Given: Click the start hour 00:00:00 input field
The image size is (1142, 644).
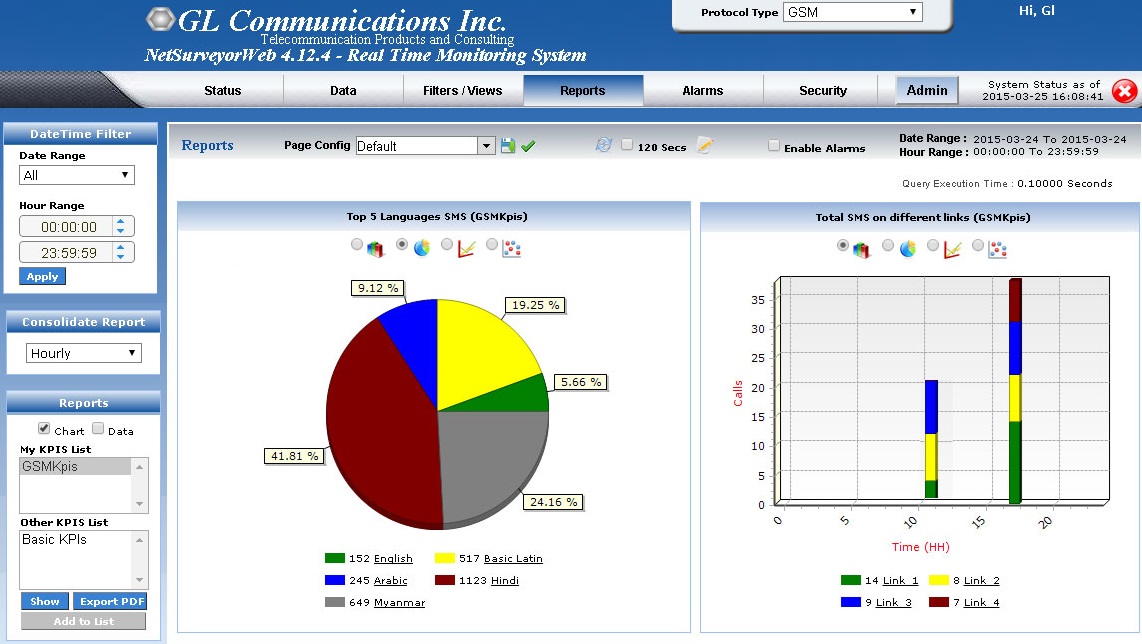Looking at the screenshot, I should [68, 227].
